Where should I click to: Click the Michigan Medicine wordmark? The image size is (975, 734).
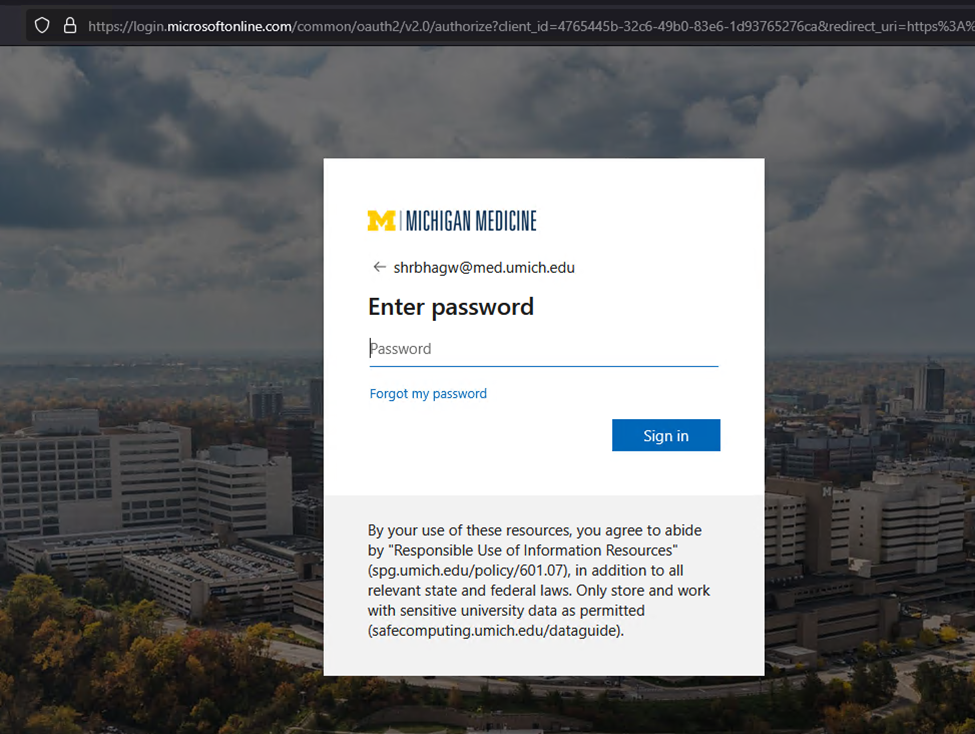pos(471,221)
